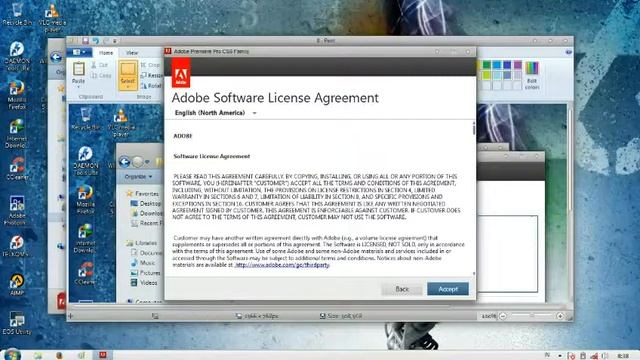The width and height of the screenshot is (640, 360).
Task: Open the blue Paint file menu button
Action: pos(79,52)
